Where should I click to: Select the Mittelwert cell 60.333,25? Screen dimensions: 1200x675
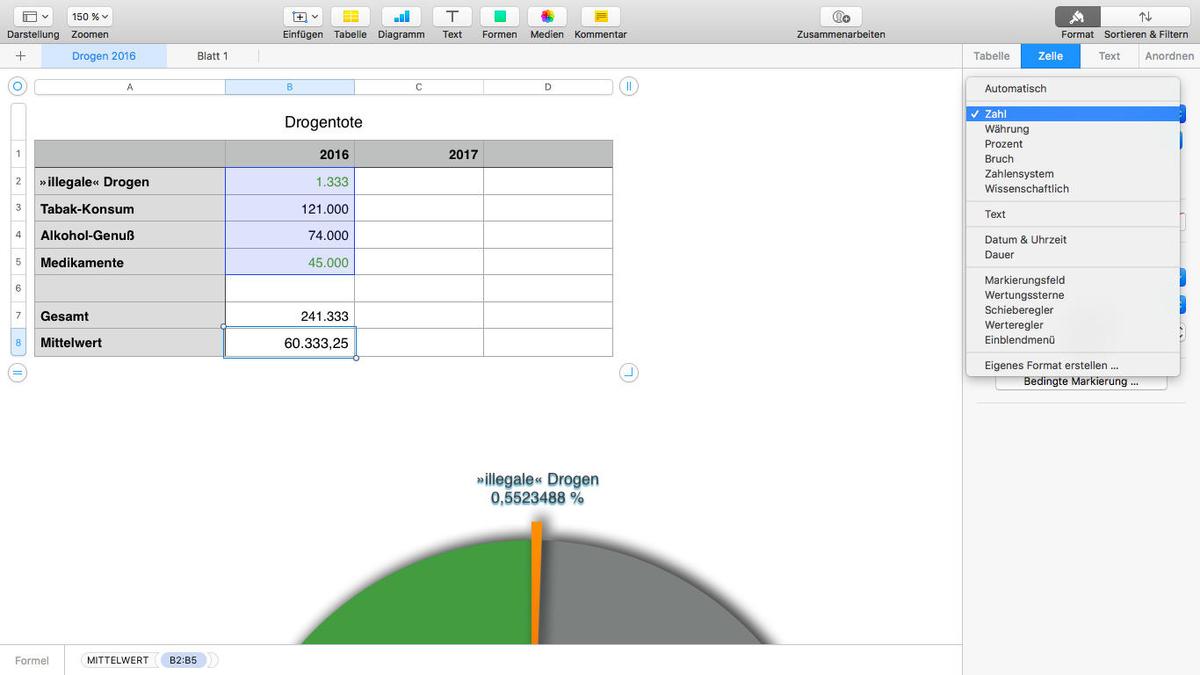pos(290,343)
